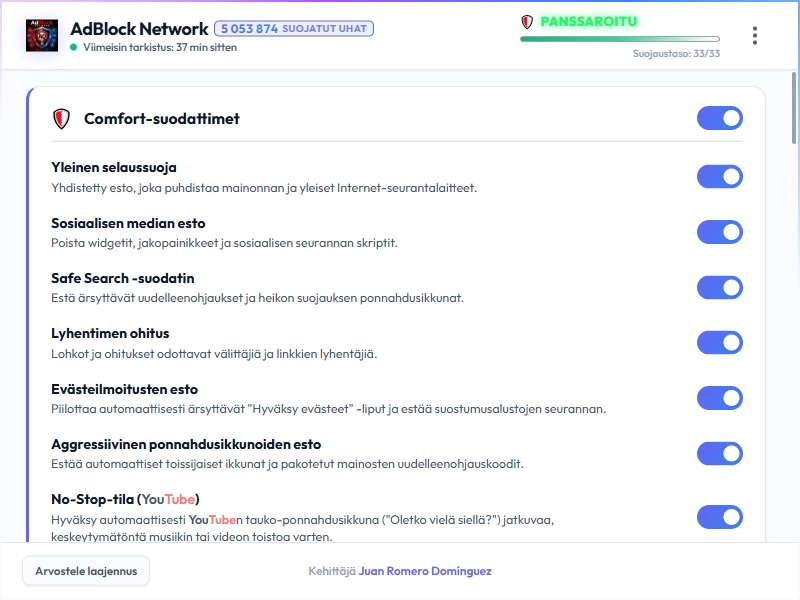800x600 pixels.
Task: Click the AdBlock Network title text
Action: tap(139, 29)
